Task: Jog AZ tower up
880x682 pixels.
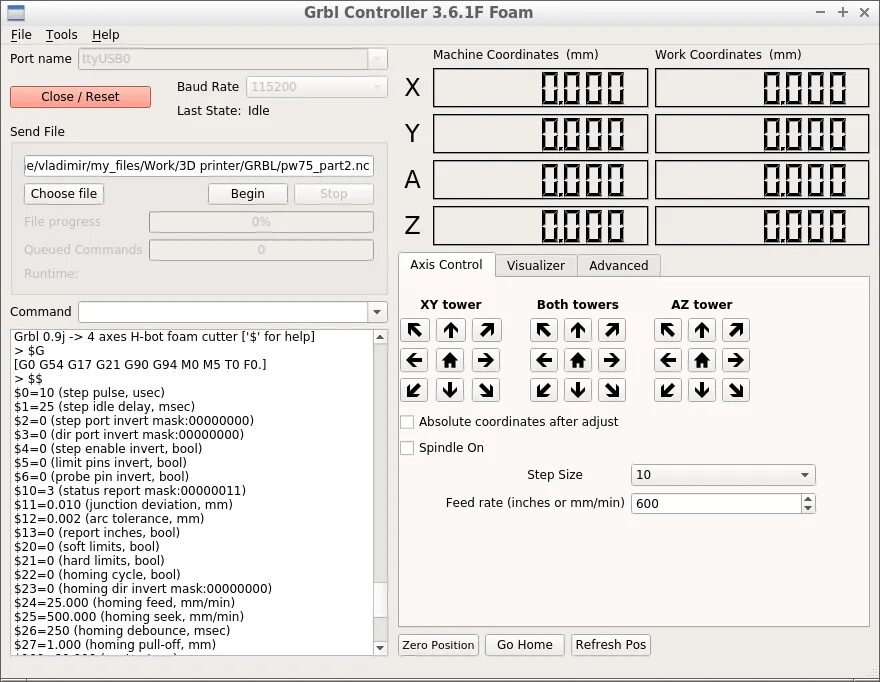Action: coord(702,330)
